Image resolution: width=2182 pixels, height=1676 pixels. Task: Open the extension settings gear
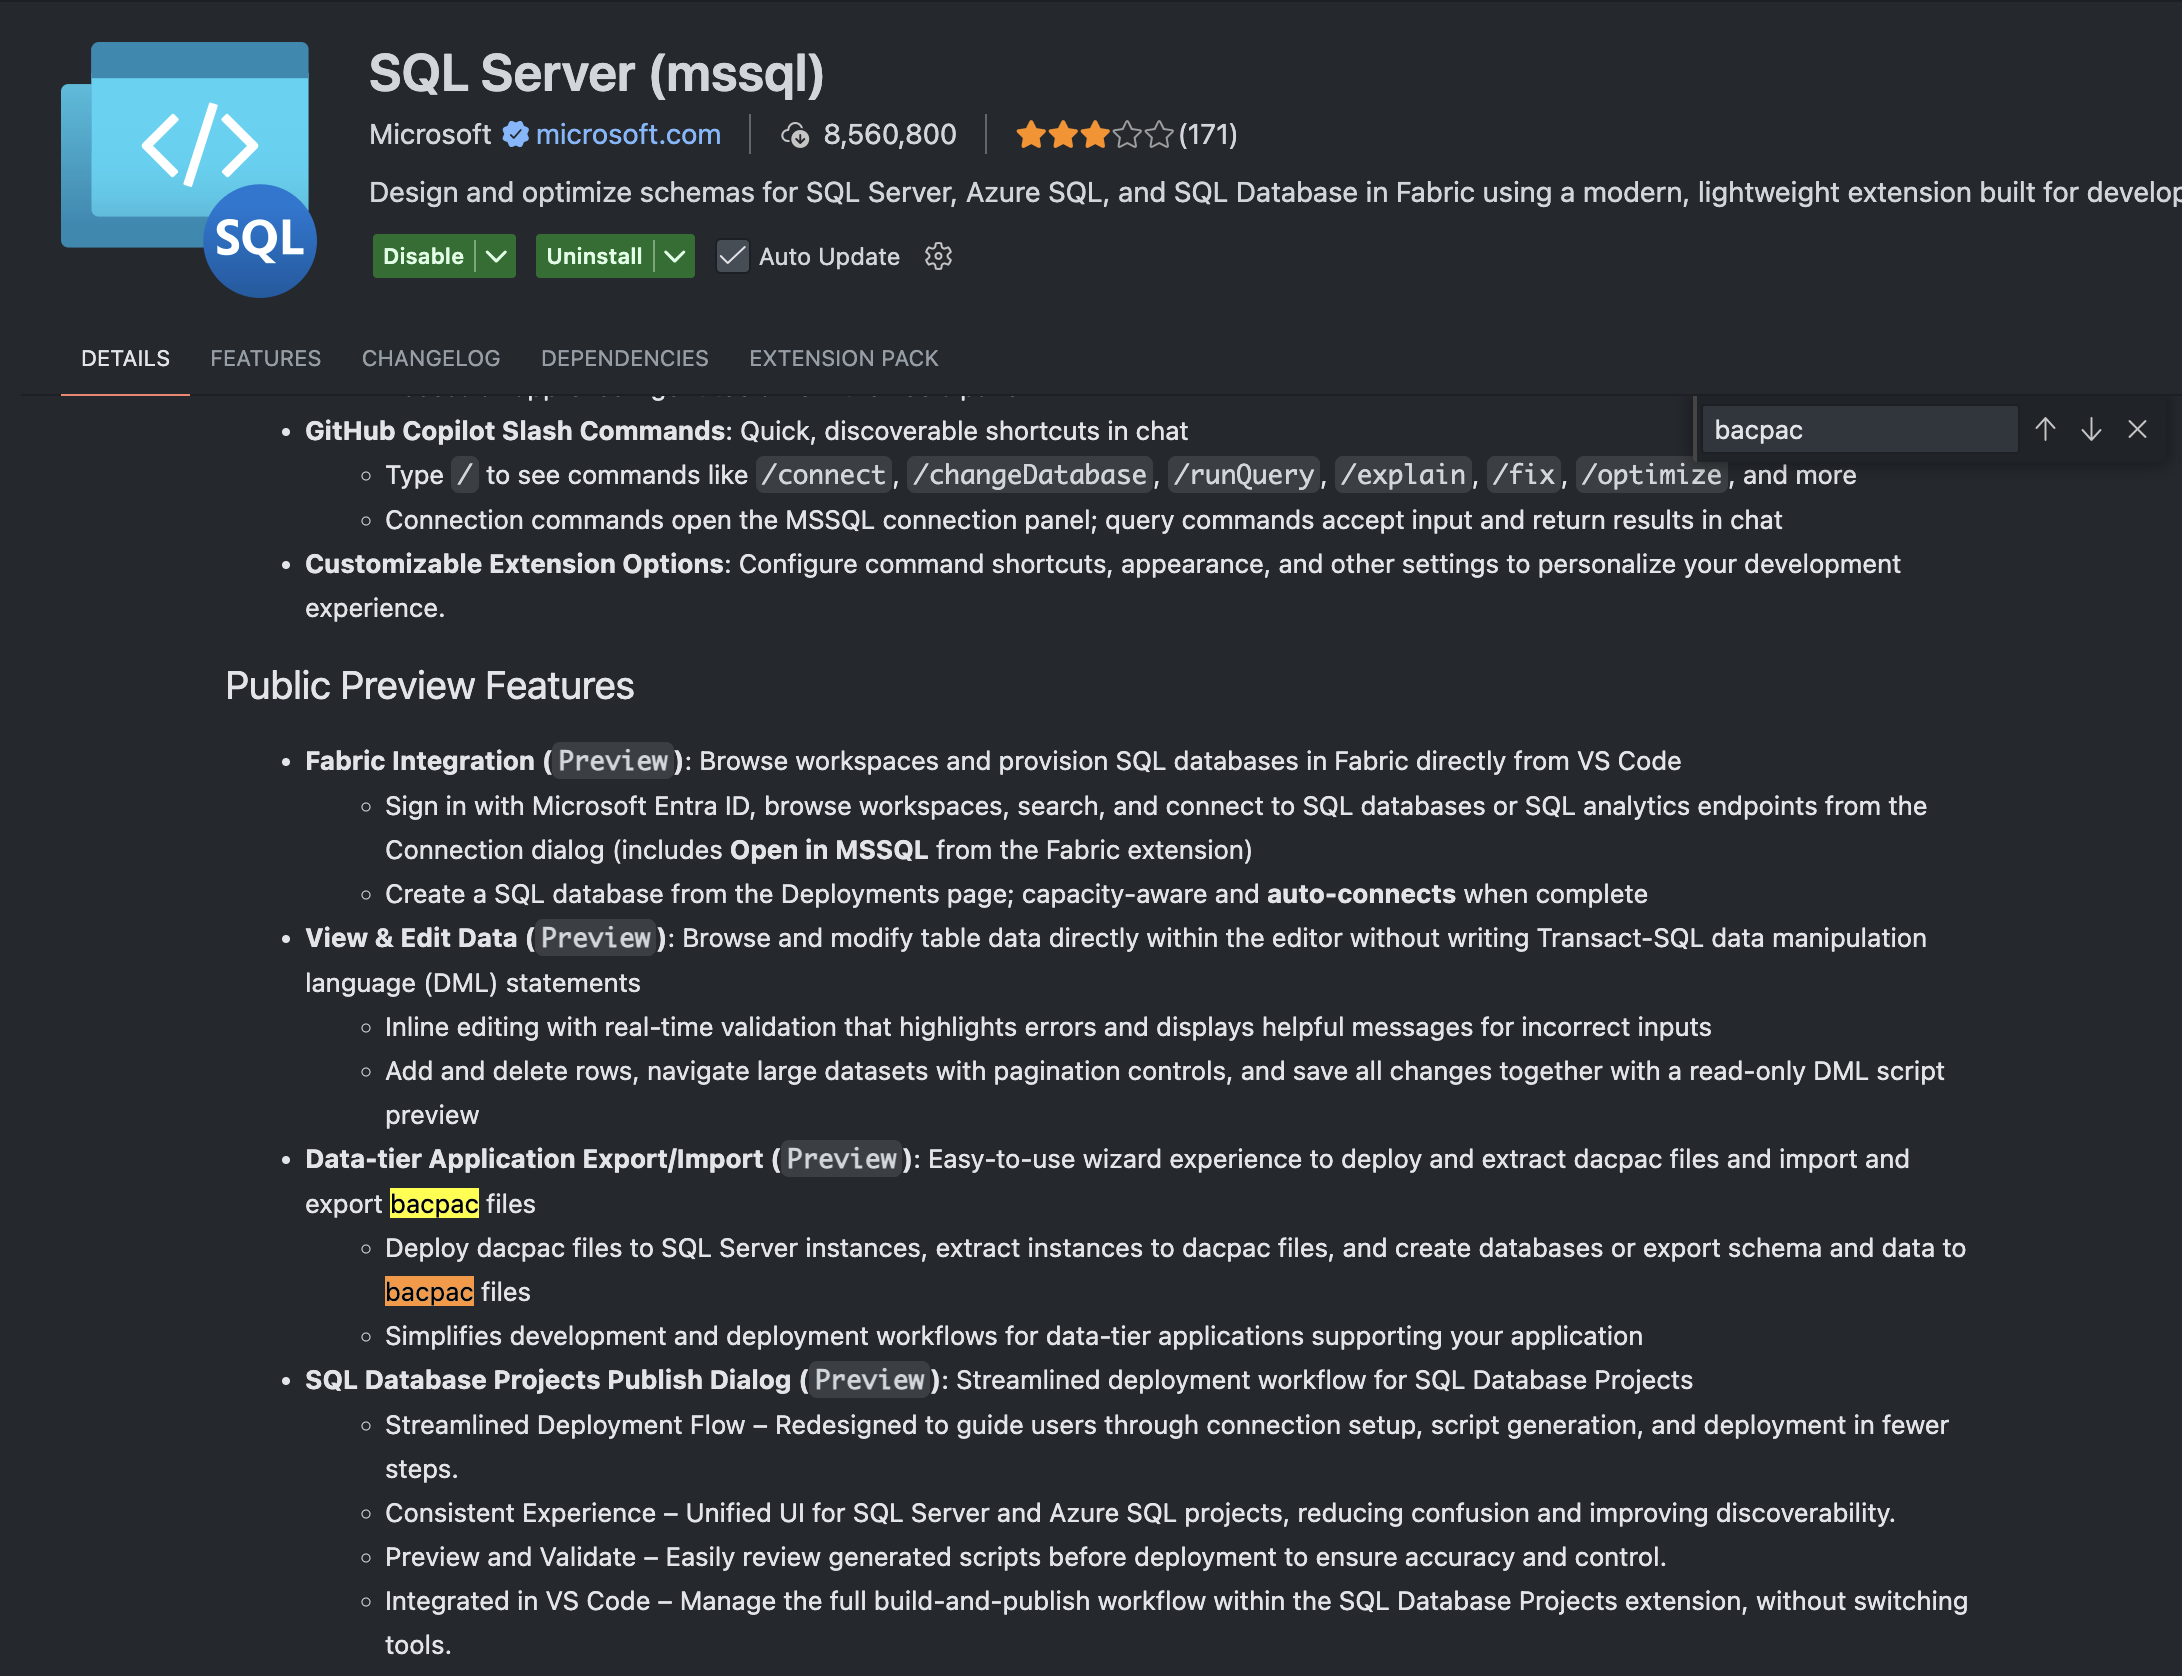coord(938,257)
